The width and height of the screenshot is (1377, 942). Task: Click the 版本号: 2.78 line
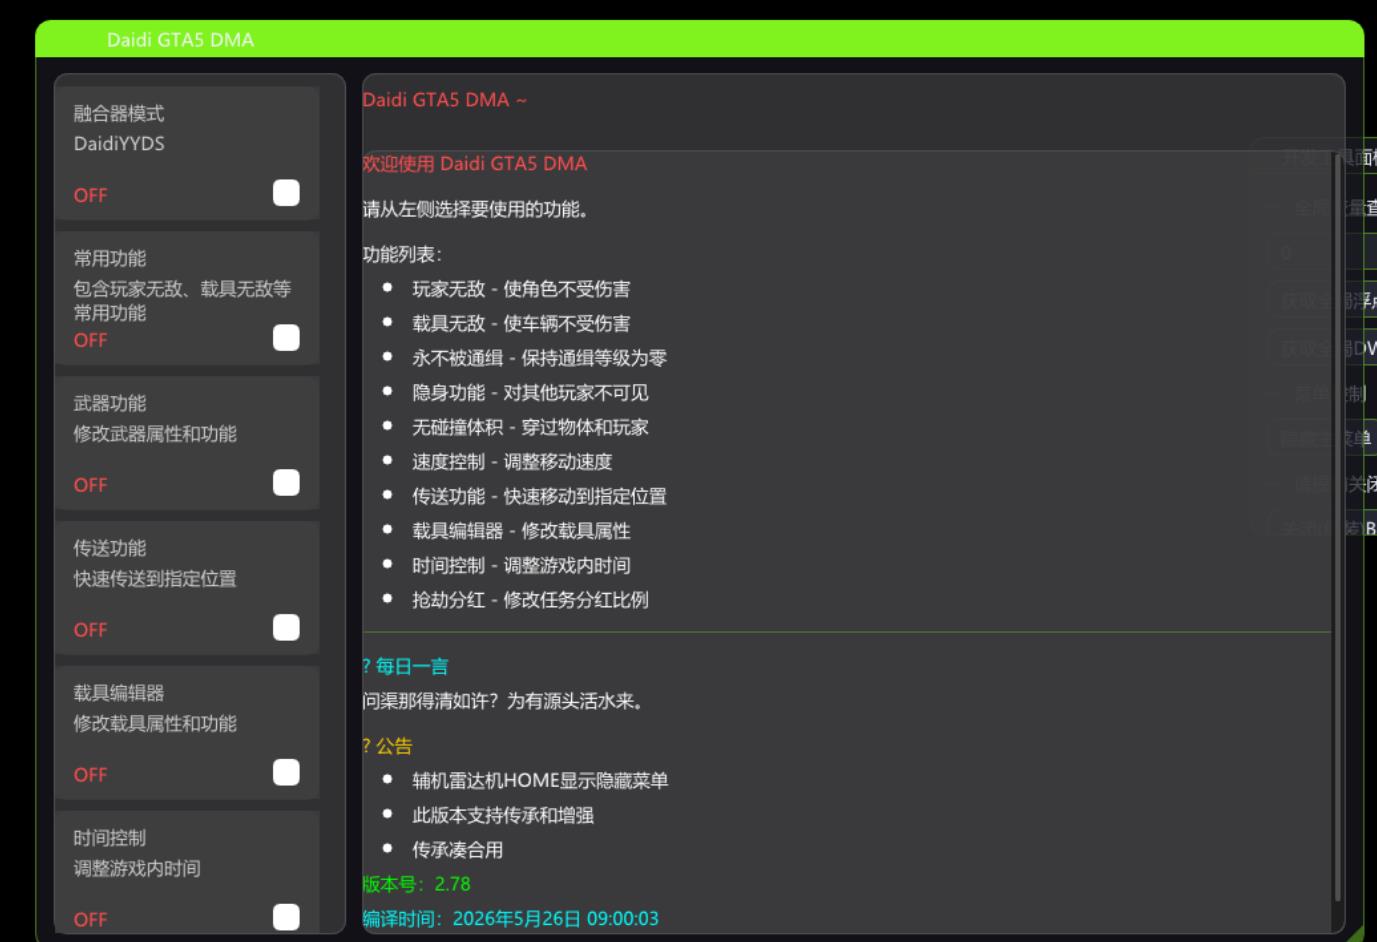pos(416,884)
